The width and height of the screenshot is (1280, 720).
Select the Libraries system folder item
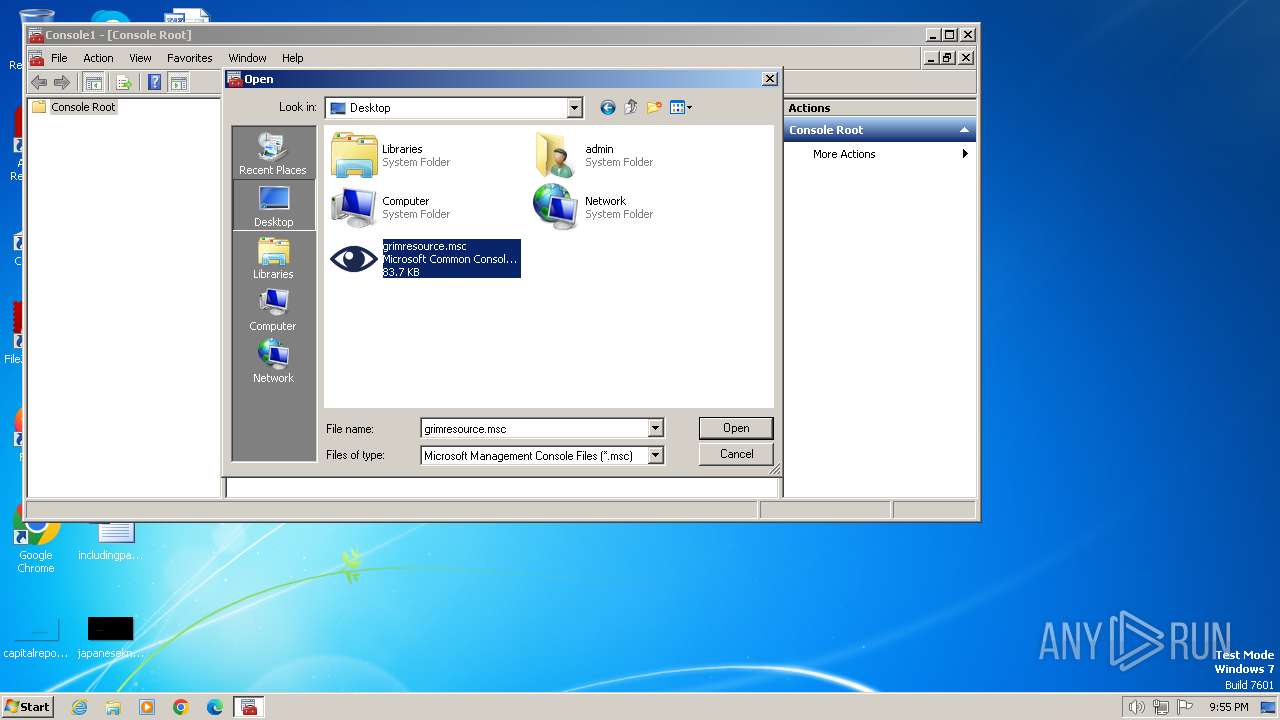click(x=392, y=155)
